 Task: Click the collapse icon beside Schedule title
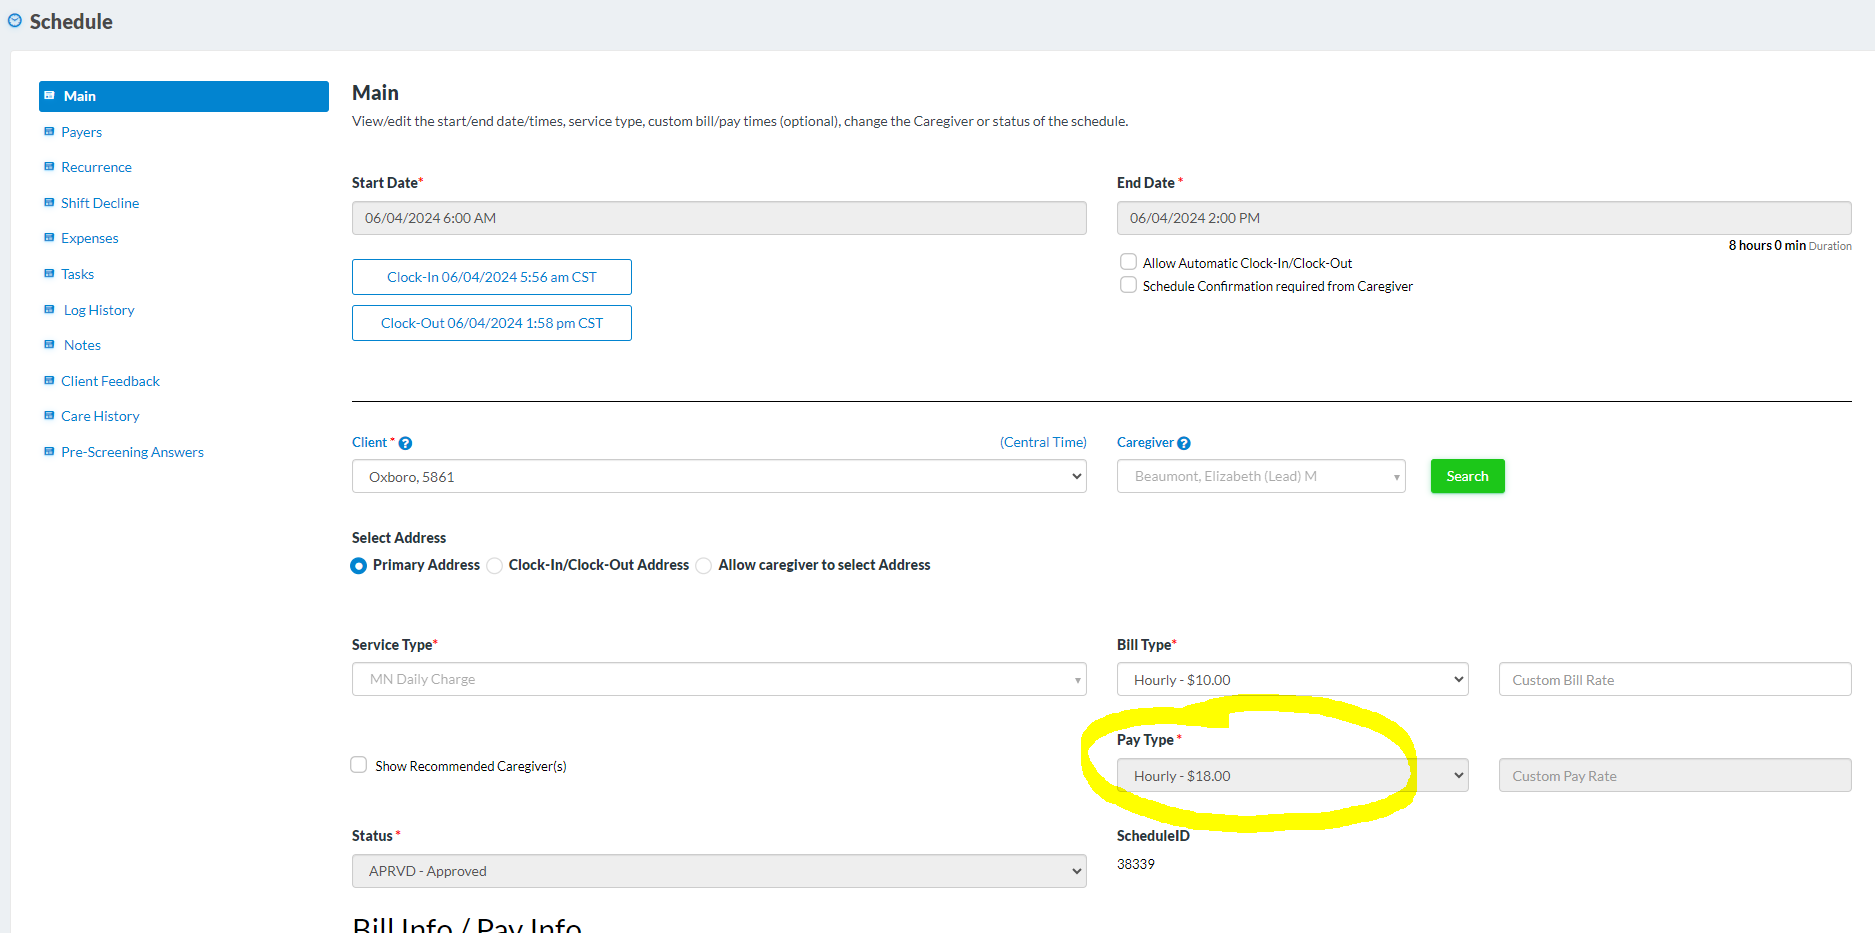point(15,21)
